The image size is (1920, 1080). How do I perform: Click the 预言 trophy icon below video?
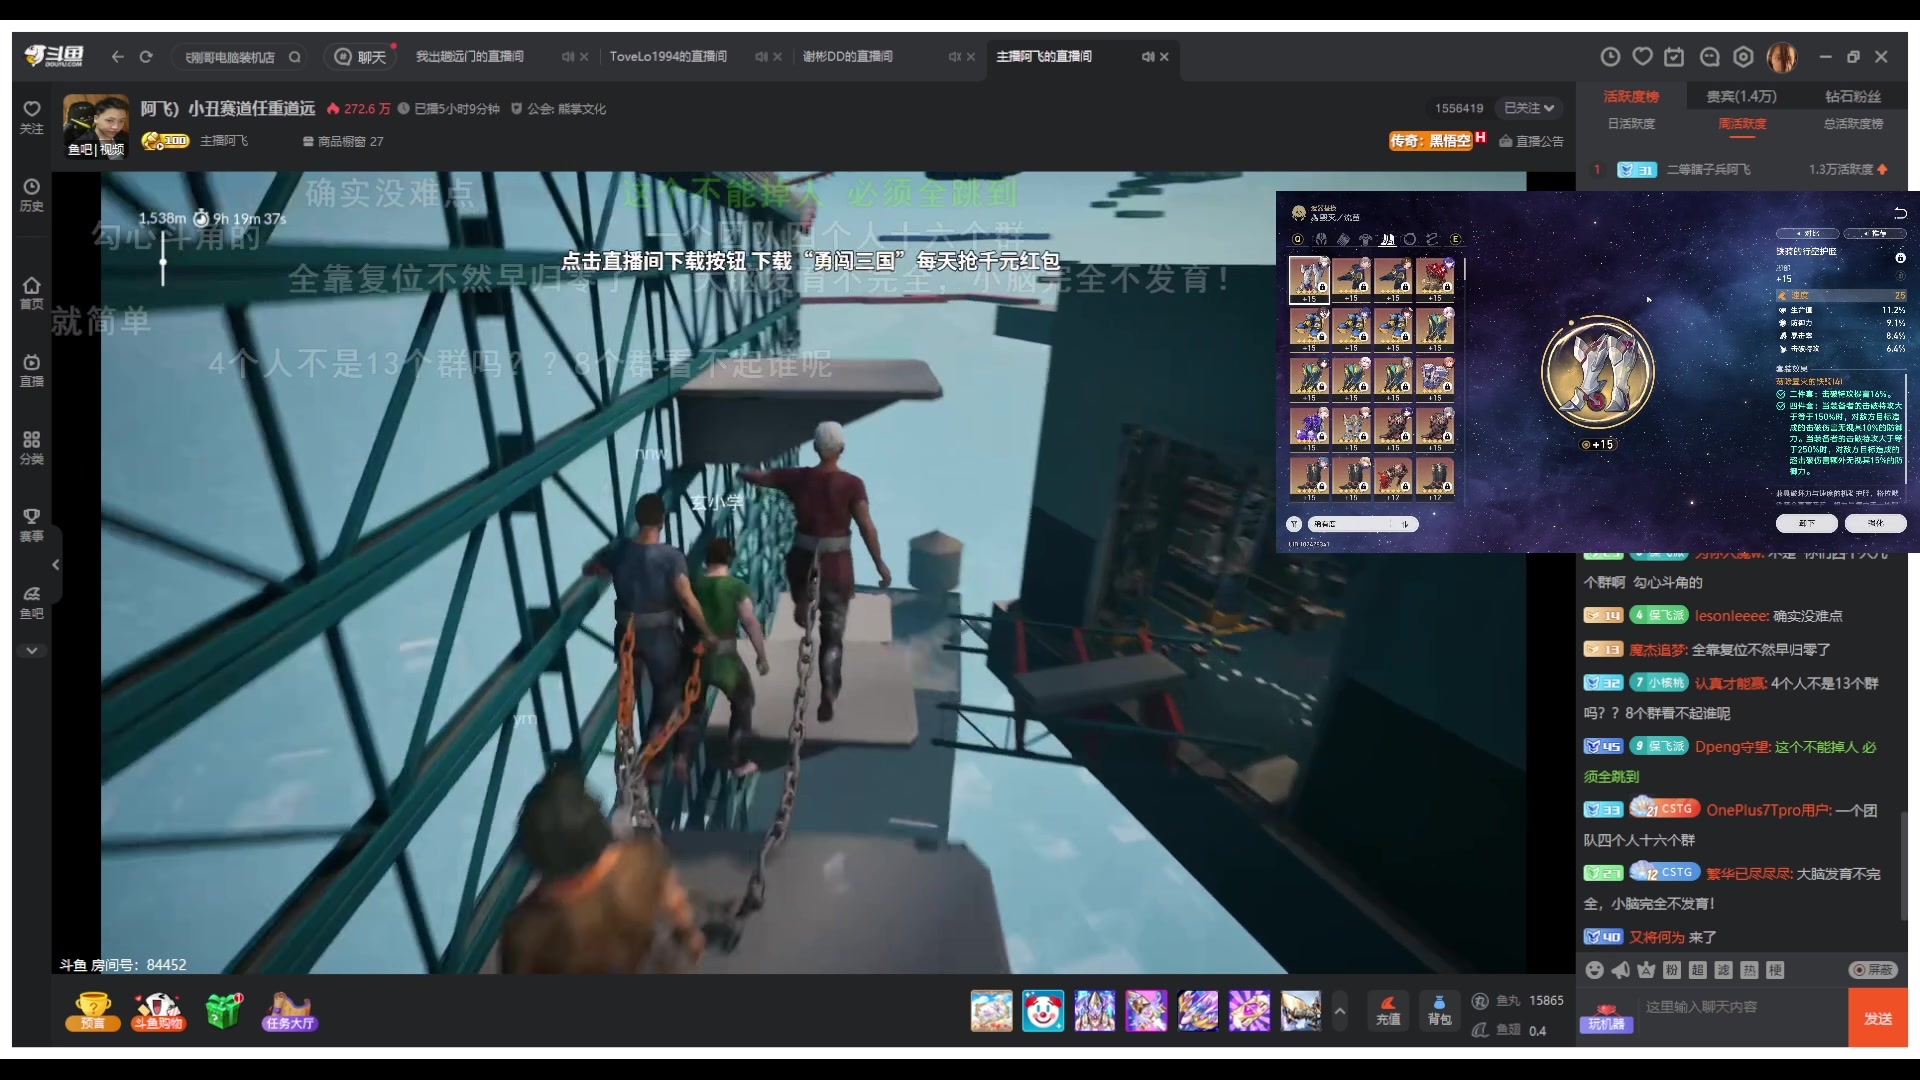point(93,1011)
